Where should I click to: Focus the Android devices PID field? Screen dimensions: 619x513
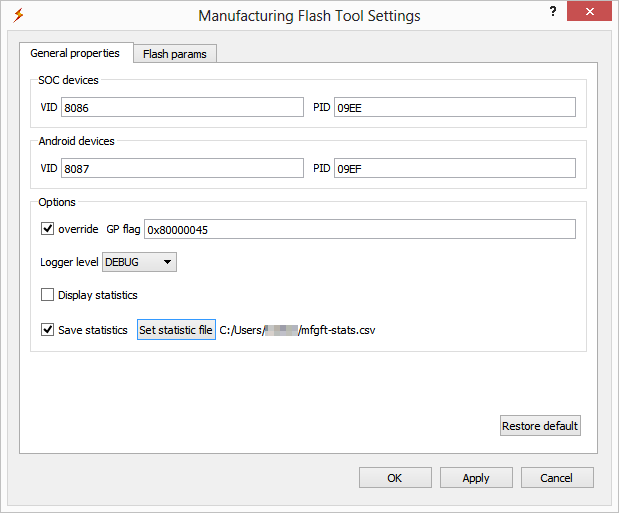[455, 168]
